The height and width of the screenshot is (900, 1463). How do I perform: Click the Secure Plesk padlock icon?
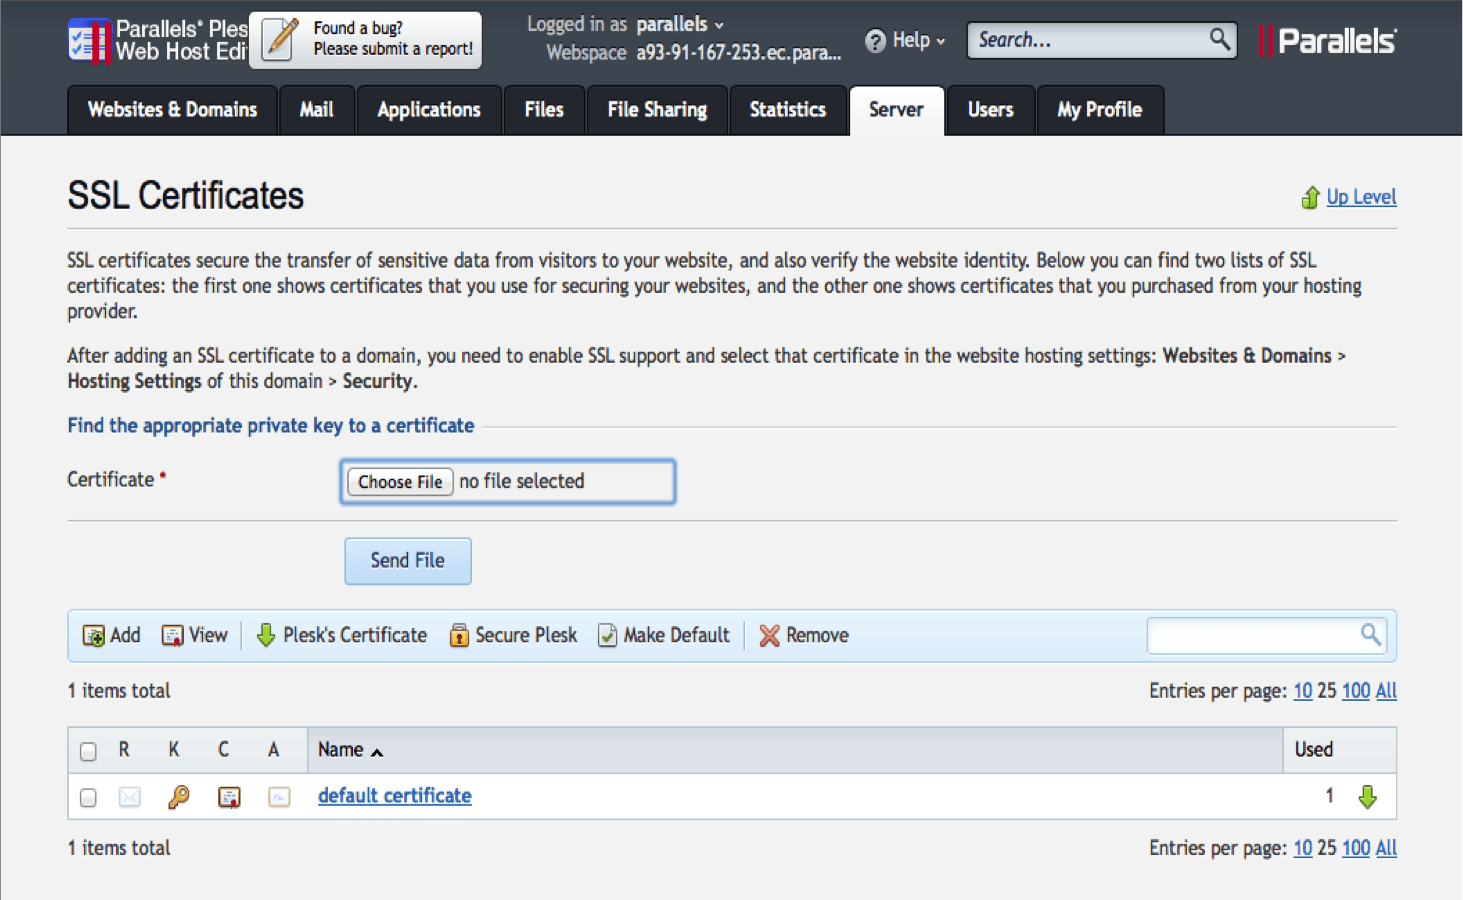(x=459, y=635)
